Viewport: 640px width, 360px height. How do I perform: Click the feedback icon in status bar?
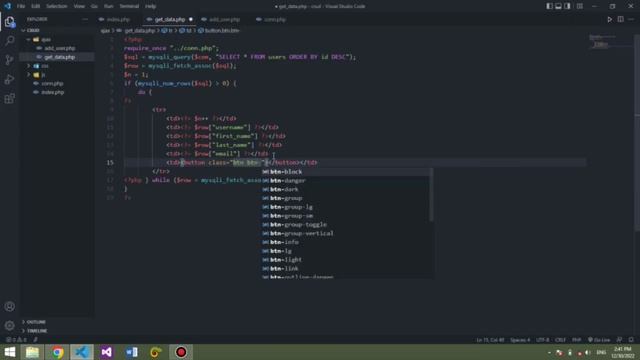click(x=620, y=340)
